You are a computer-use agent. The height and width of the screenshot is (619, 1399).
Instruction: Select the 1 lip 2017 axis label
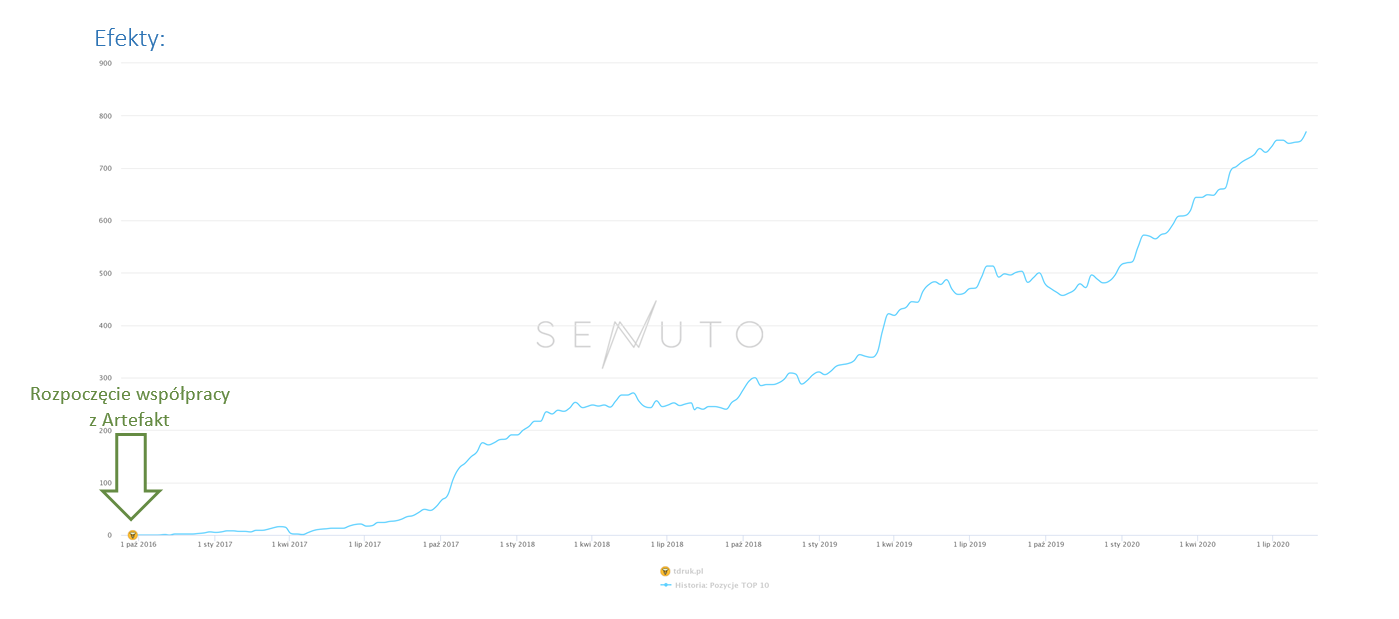365,545
